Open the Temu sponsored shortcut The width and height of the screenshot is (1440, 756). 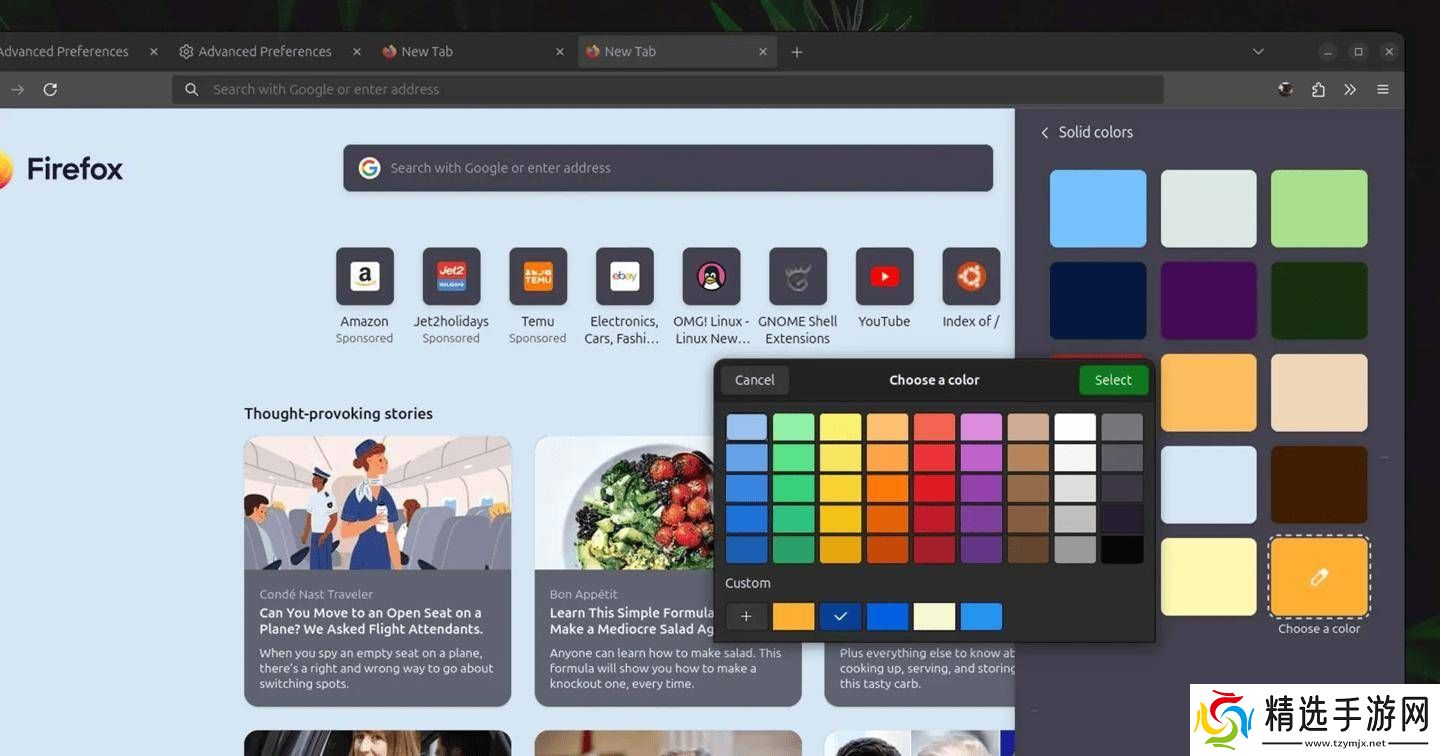click(538, 277)
